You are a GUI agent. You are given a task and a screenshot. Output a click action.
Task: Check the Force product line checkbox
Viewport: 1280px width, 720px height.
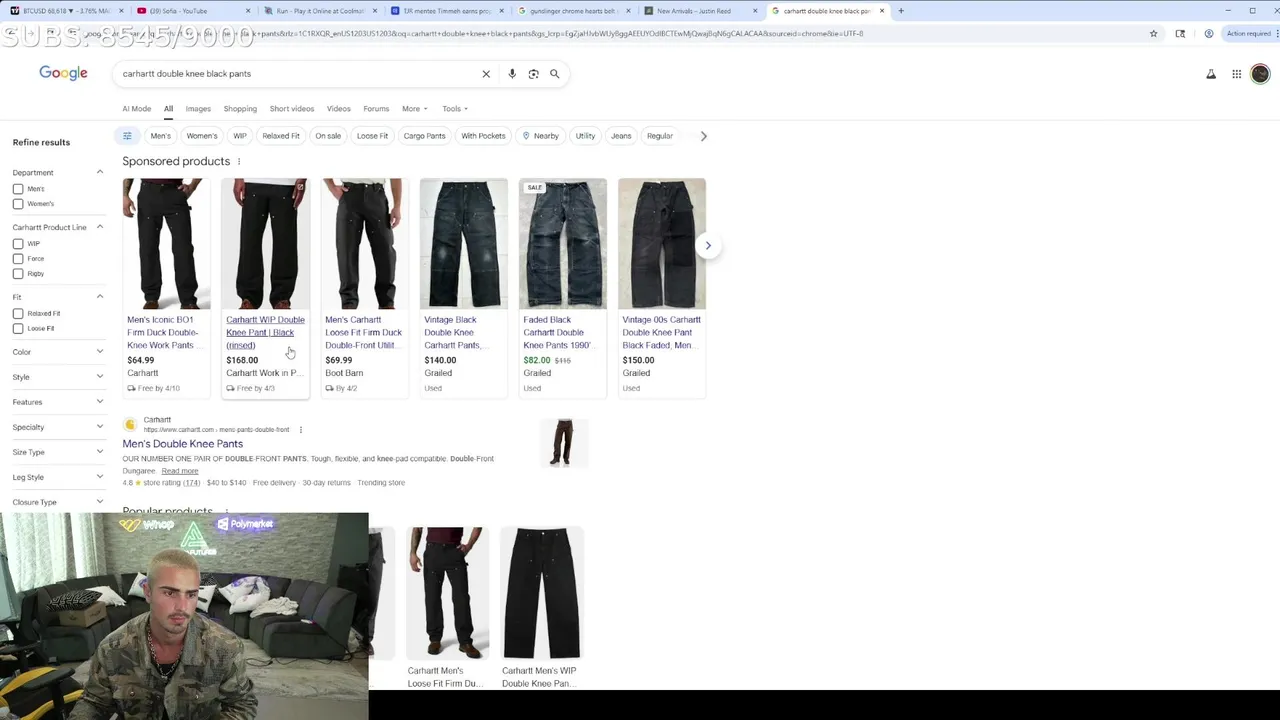(18, 259)
